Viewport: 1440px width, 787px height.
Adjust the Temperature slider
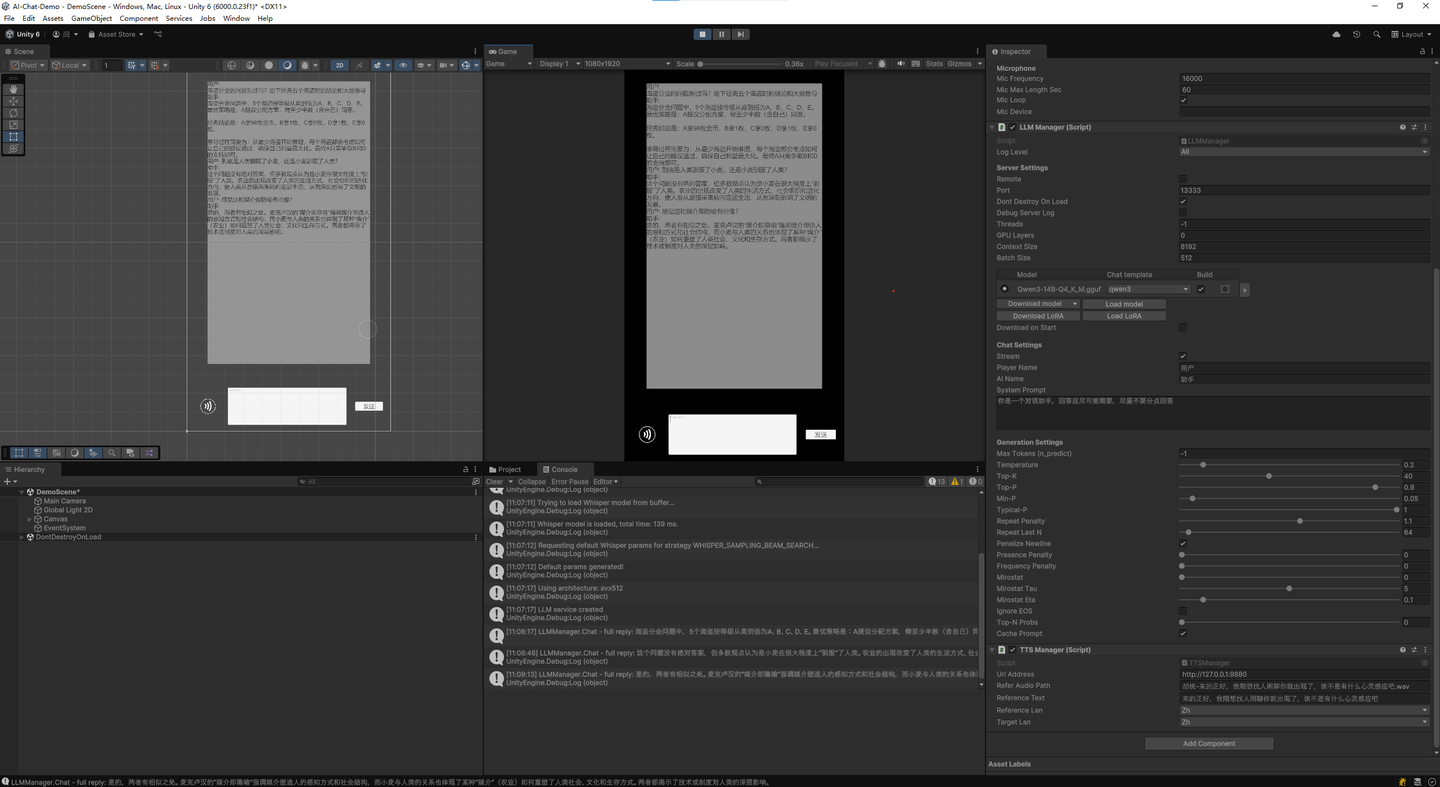[x=1290, y=465]
